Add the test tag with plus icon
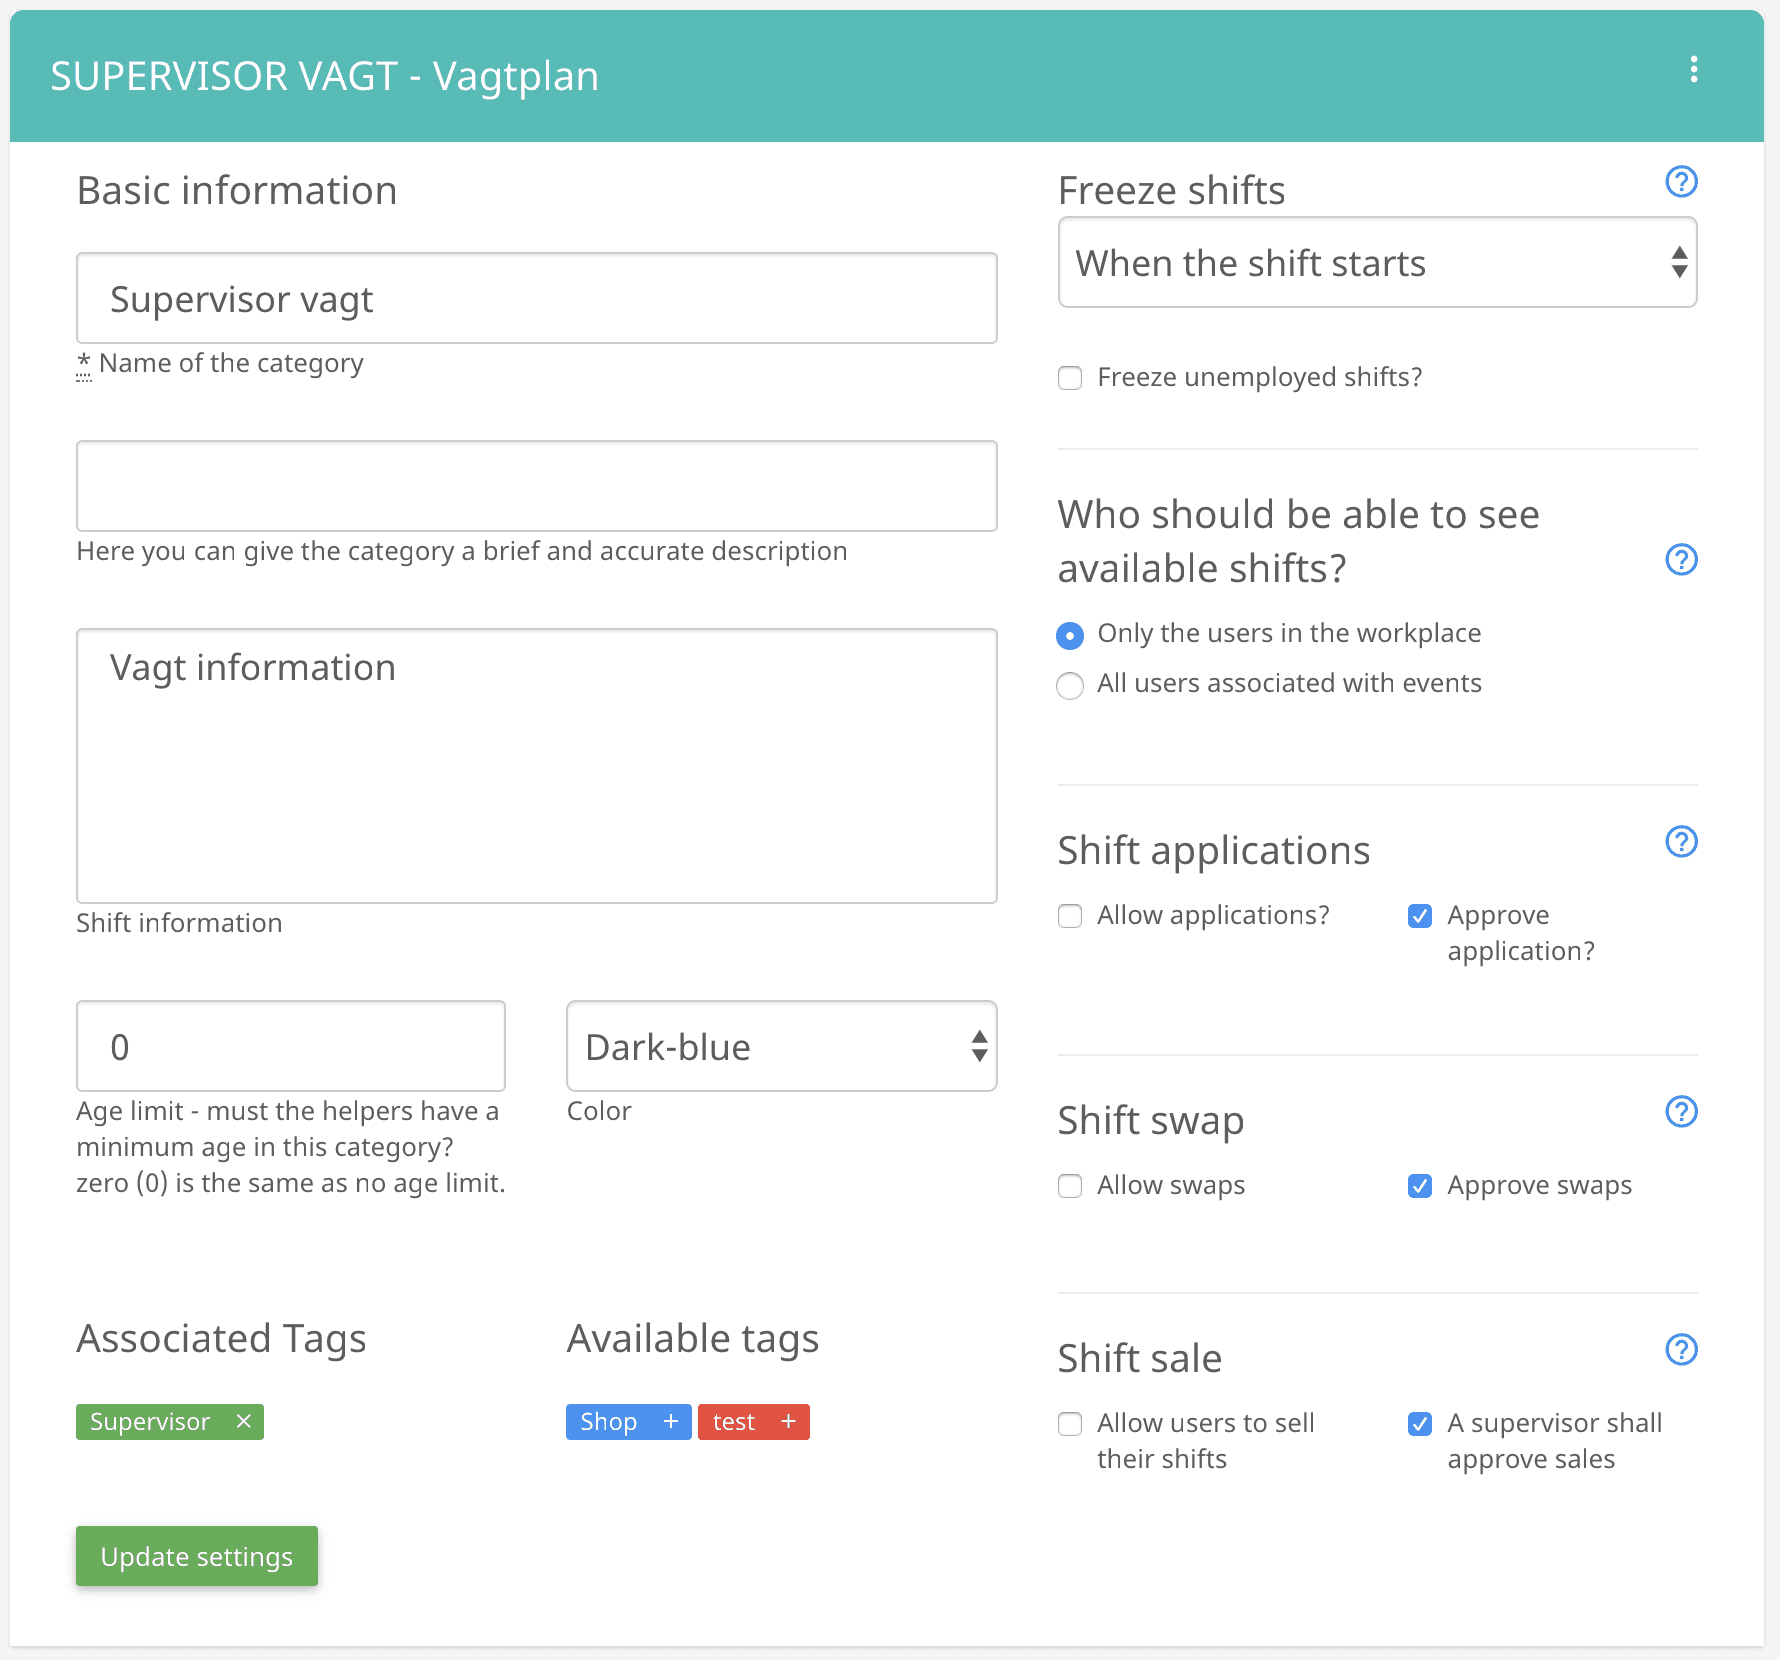 click(788, 1421)
